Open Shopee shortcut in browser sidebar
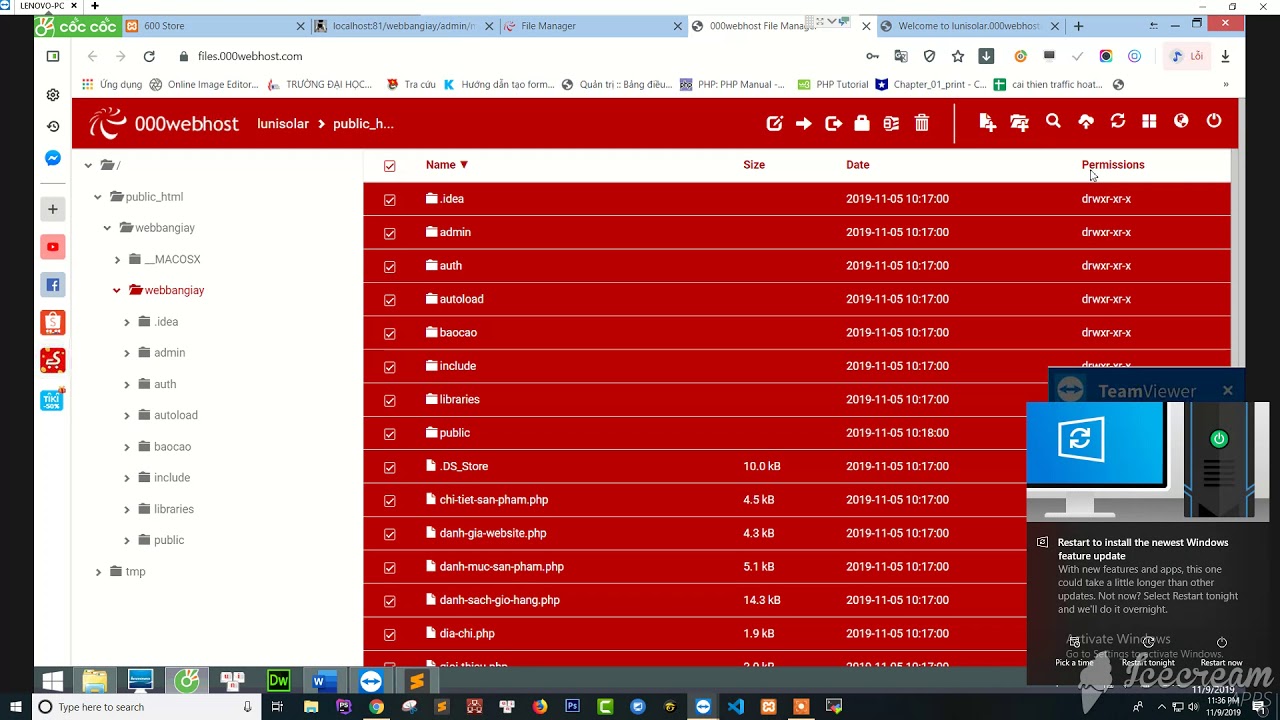Viewport: 1280px width, 720px height. click(x=53, y=322)
